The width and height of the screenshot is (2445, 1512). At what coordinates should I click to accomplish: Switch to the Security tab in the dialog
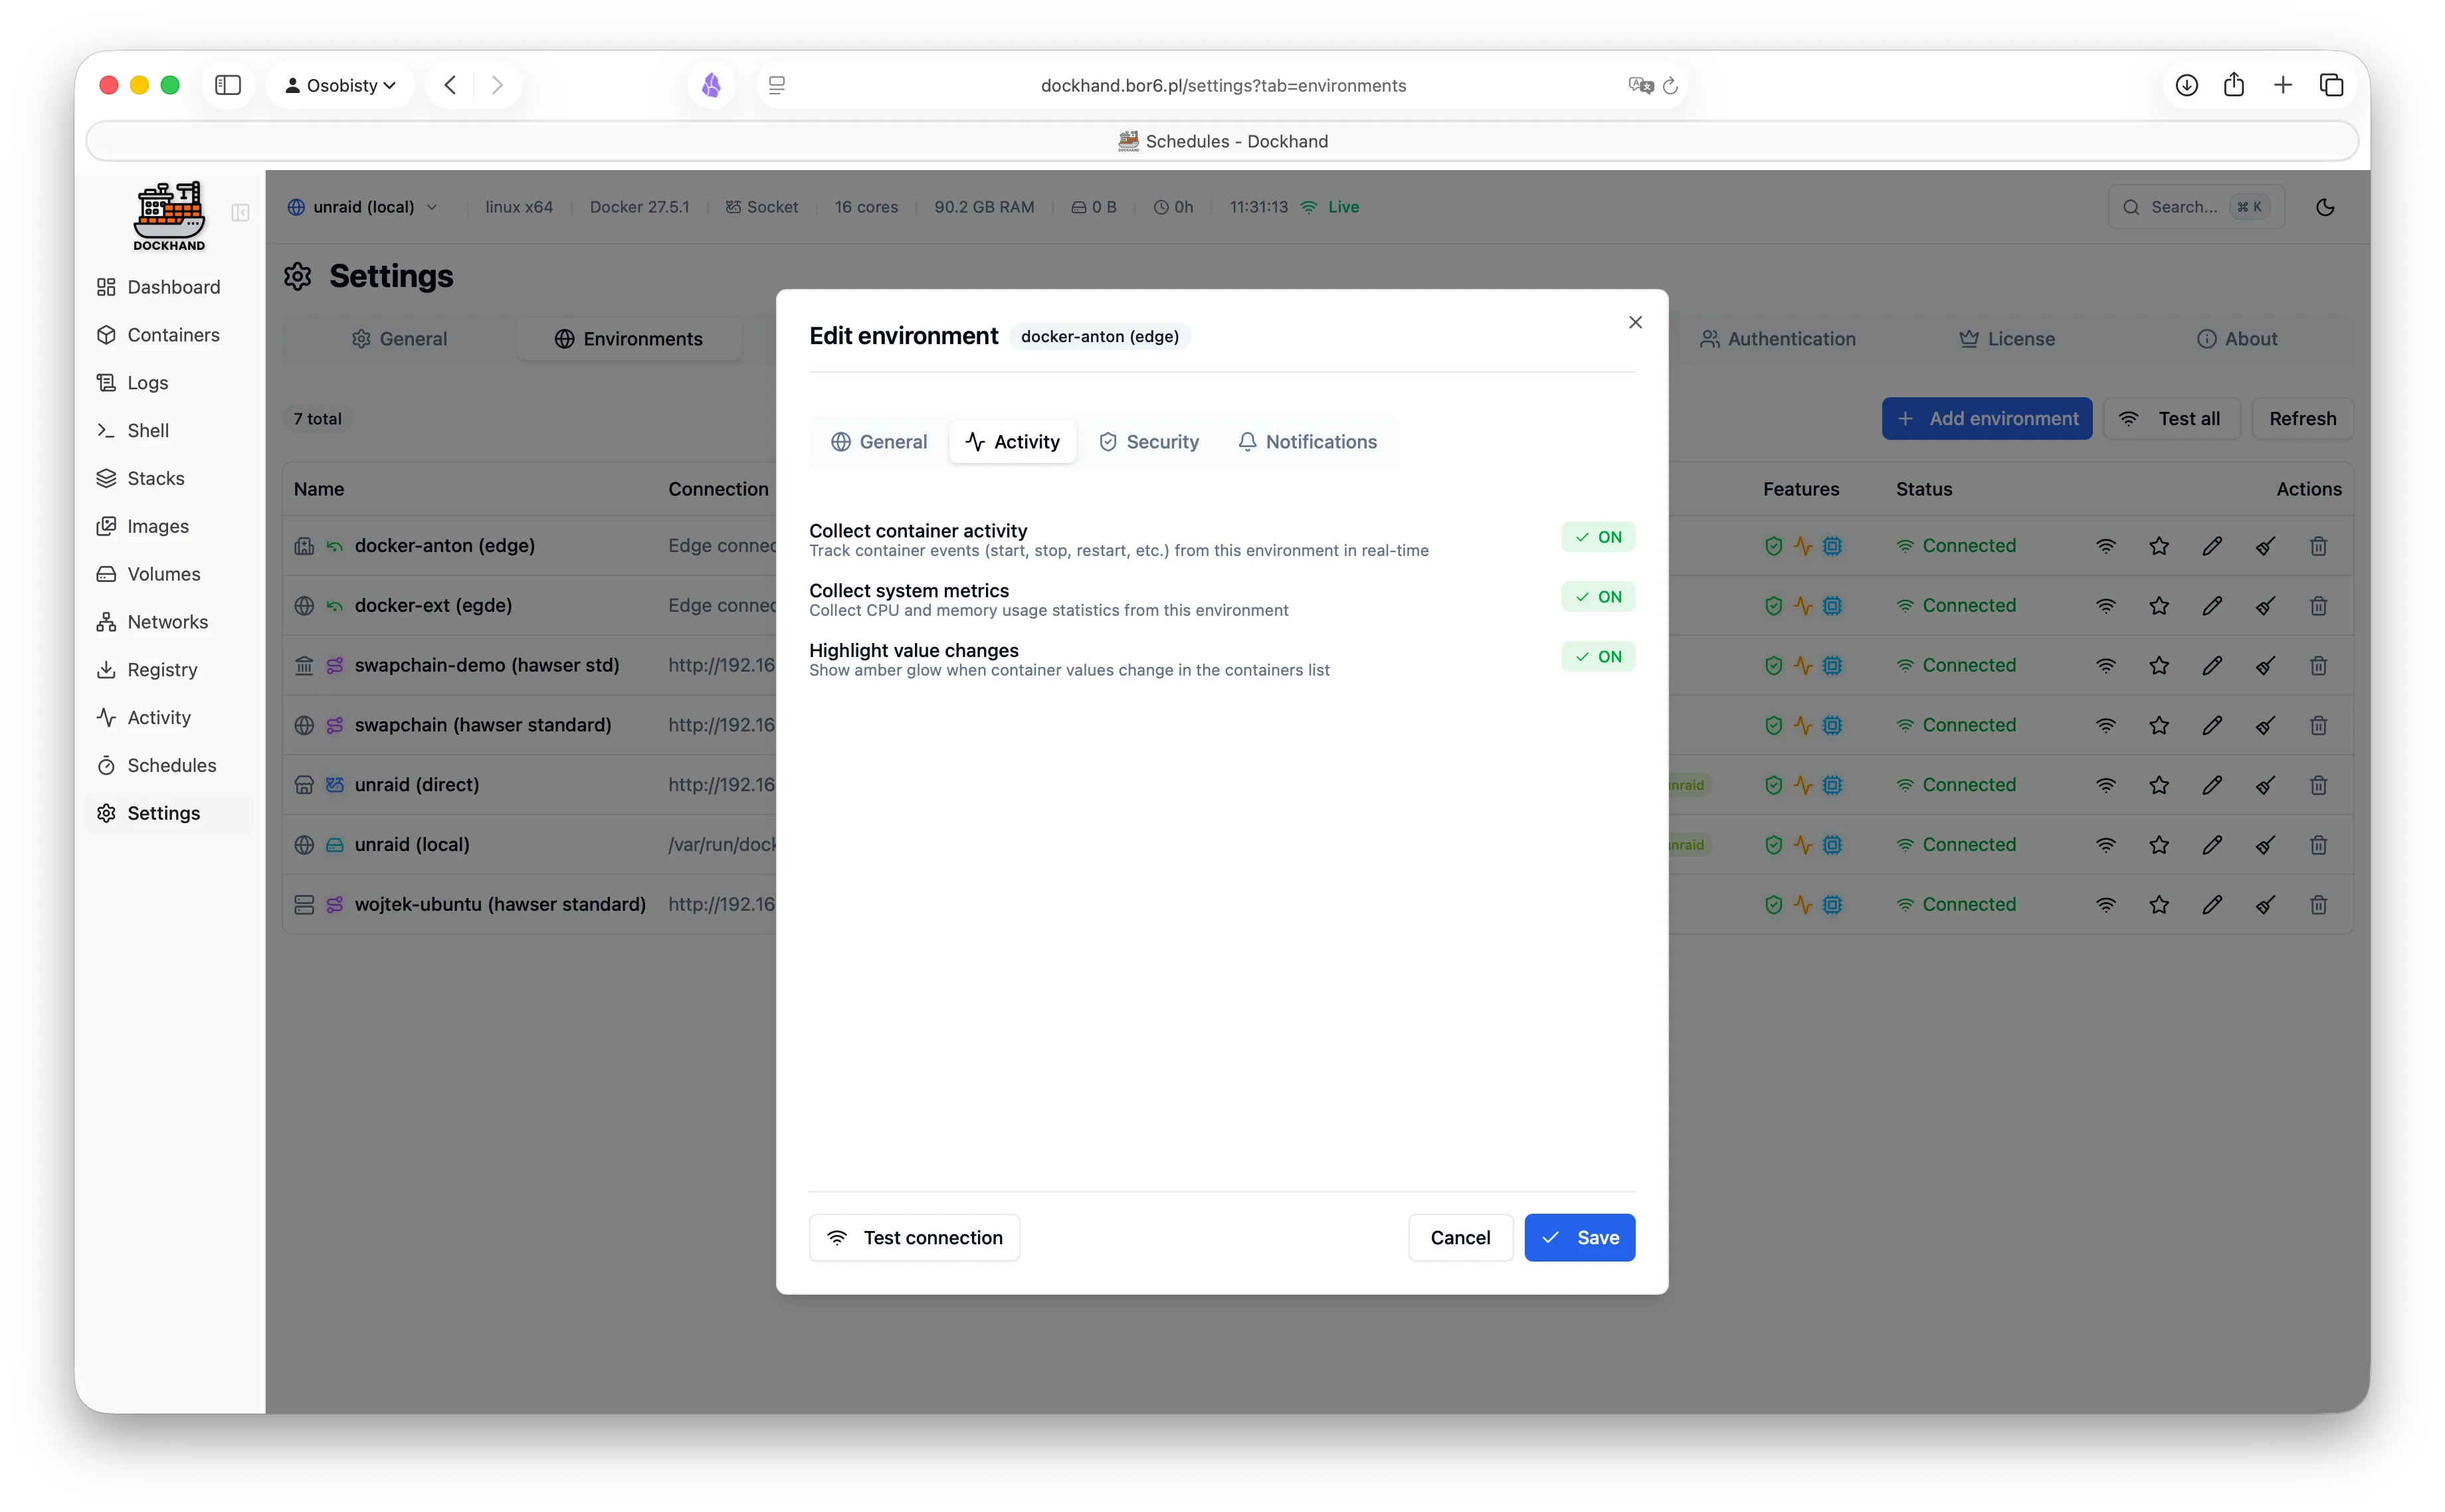(1148, 442)
